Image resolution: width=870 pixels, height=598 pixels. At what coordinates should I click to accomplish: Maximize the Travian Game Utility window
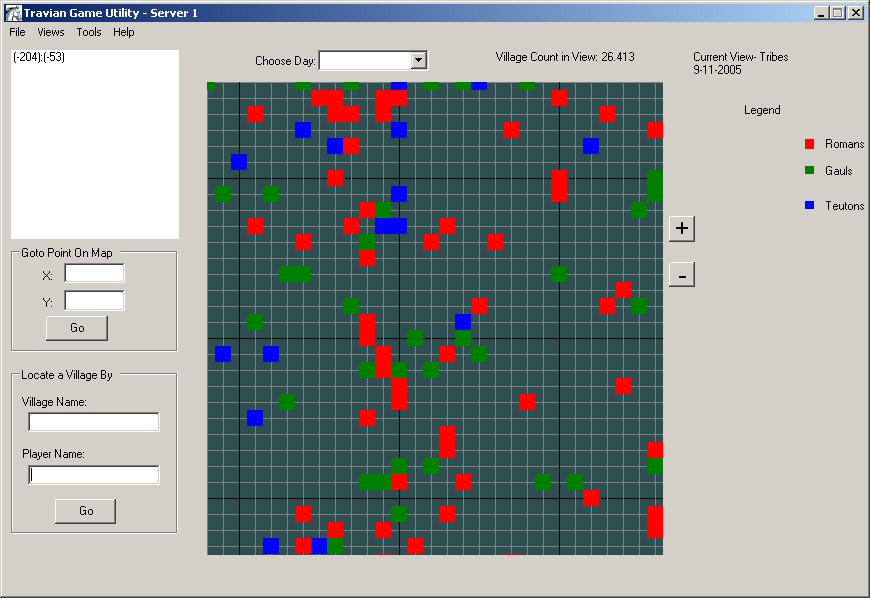[838, 13]
